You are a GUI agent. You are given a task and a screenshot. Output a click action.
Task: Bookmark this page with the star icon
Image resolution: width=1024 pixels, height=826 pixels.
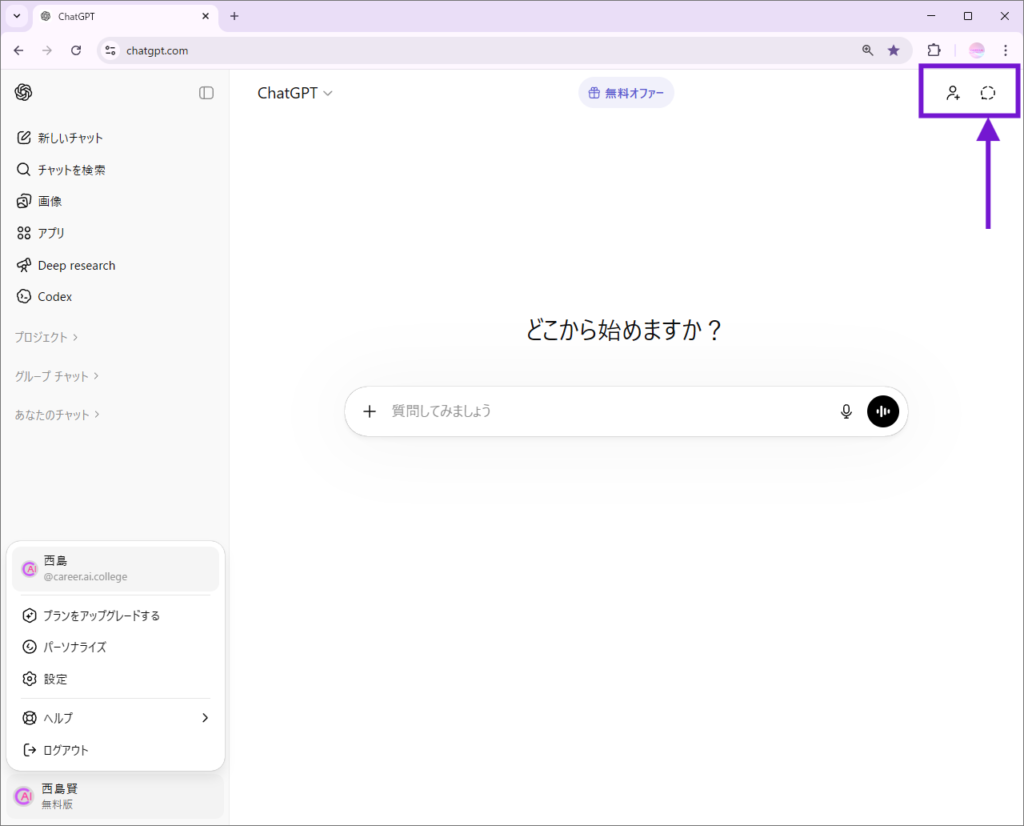pyautogui.click(x=894, y=50)
